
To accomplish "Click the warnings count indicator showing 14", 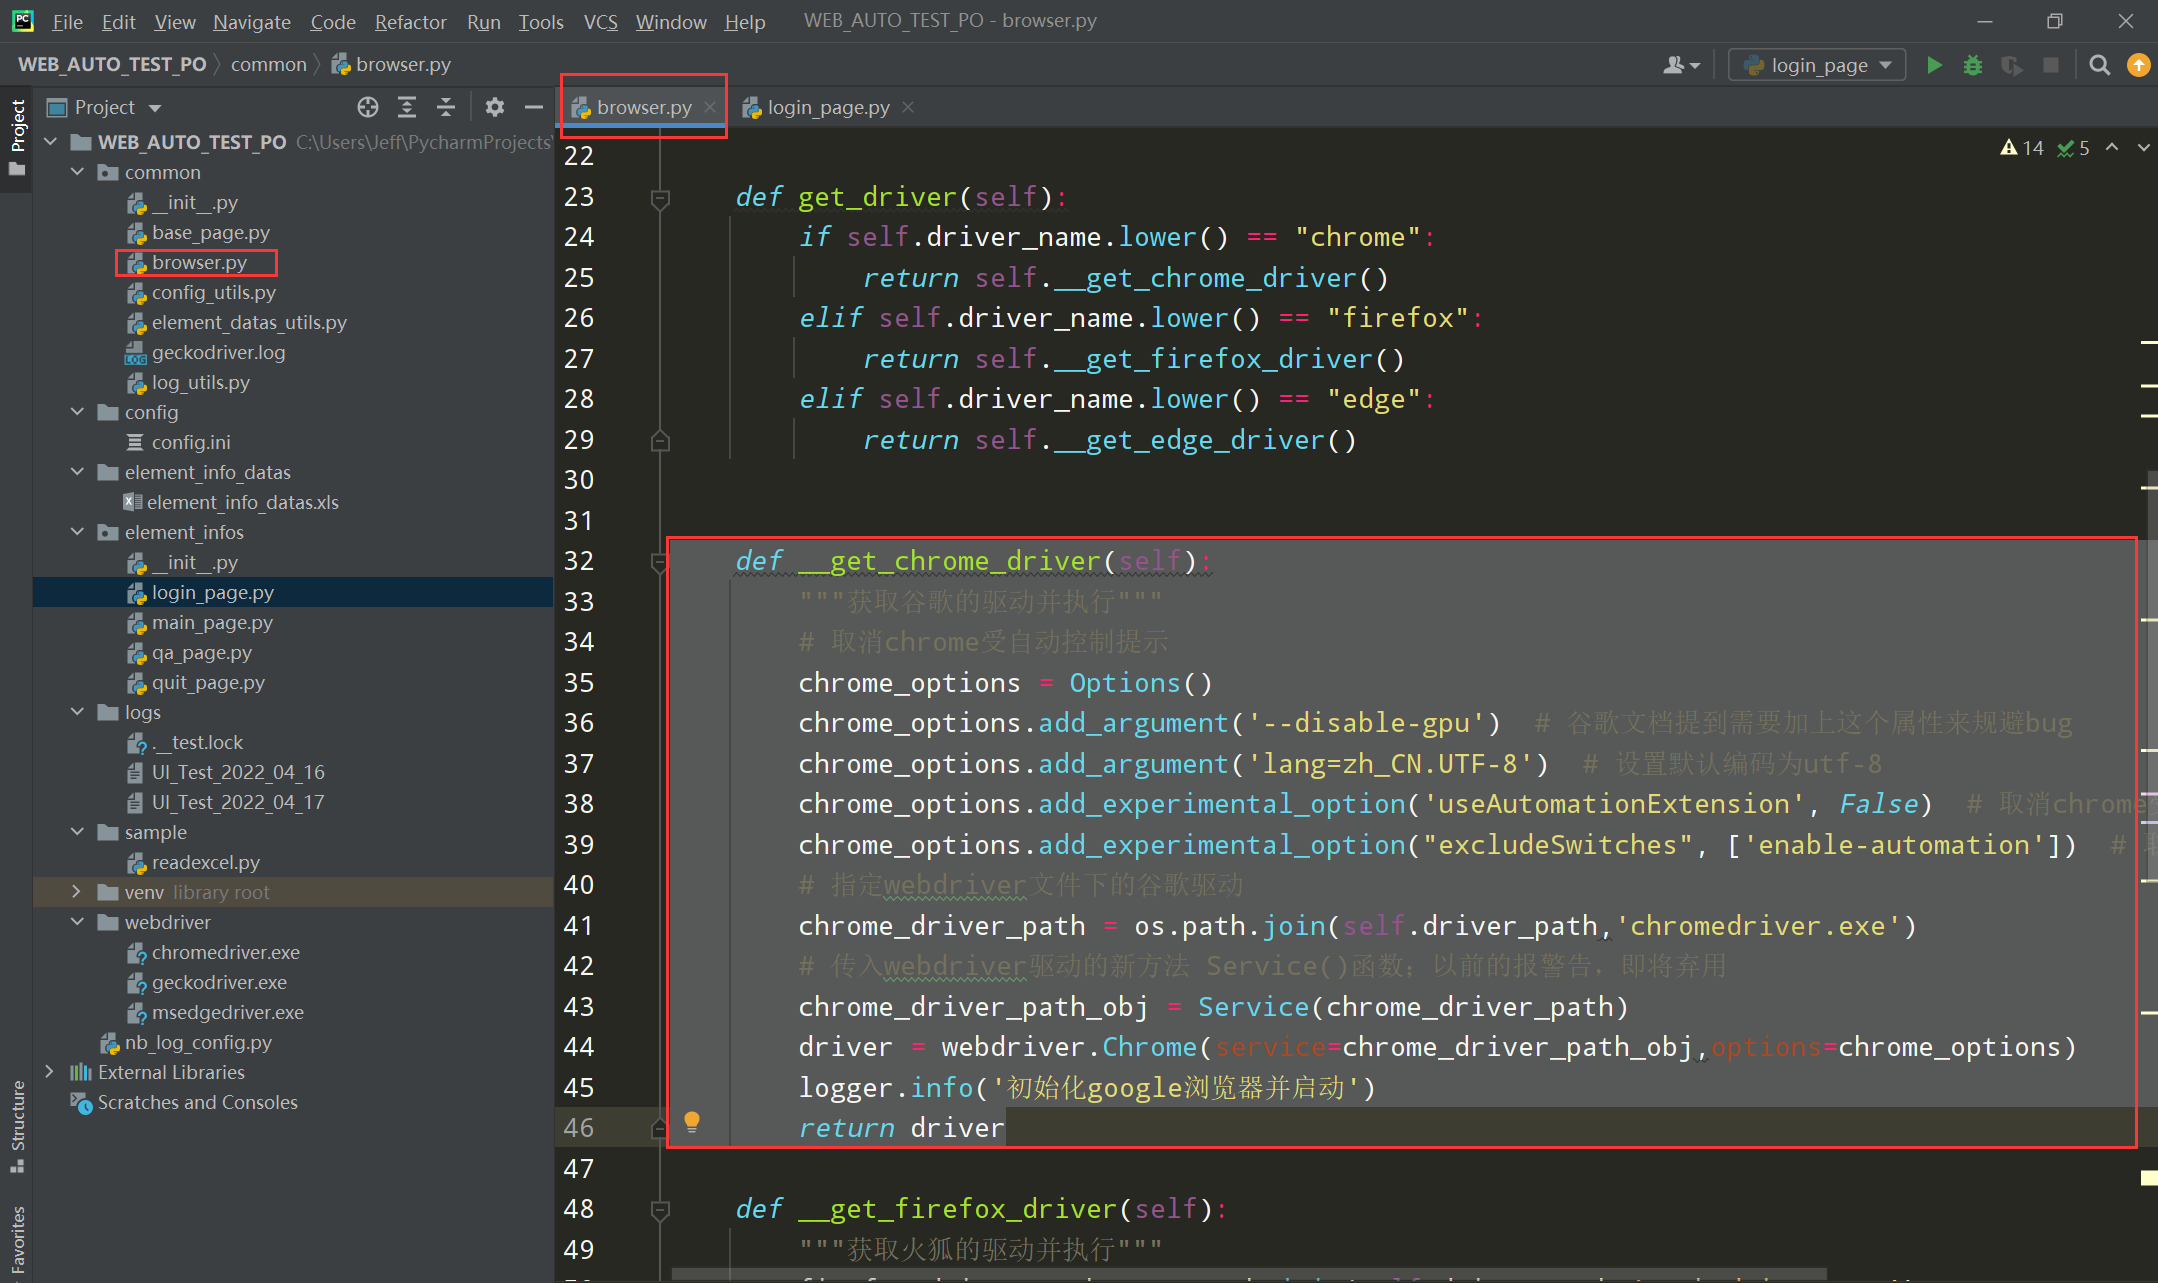I will 2022,148.
